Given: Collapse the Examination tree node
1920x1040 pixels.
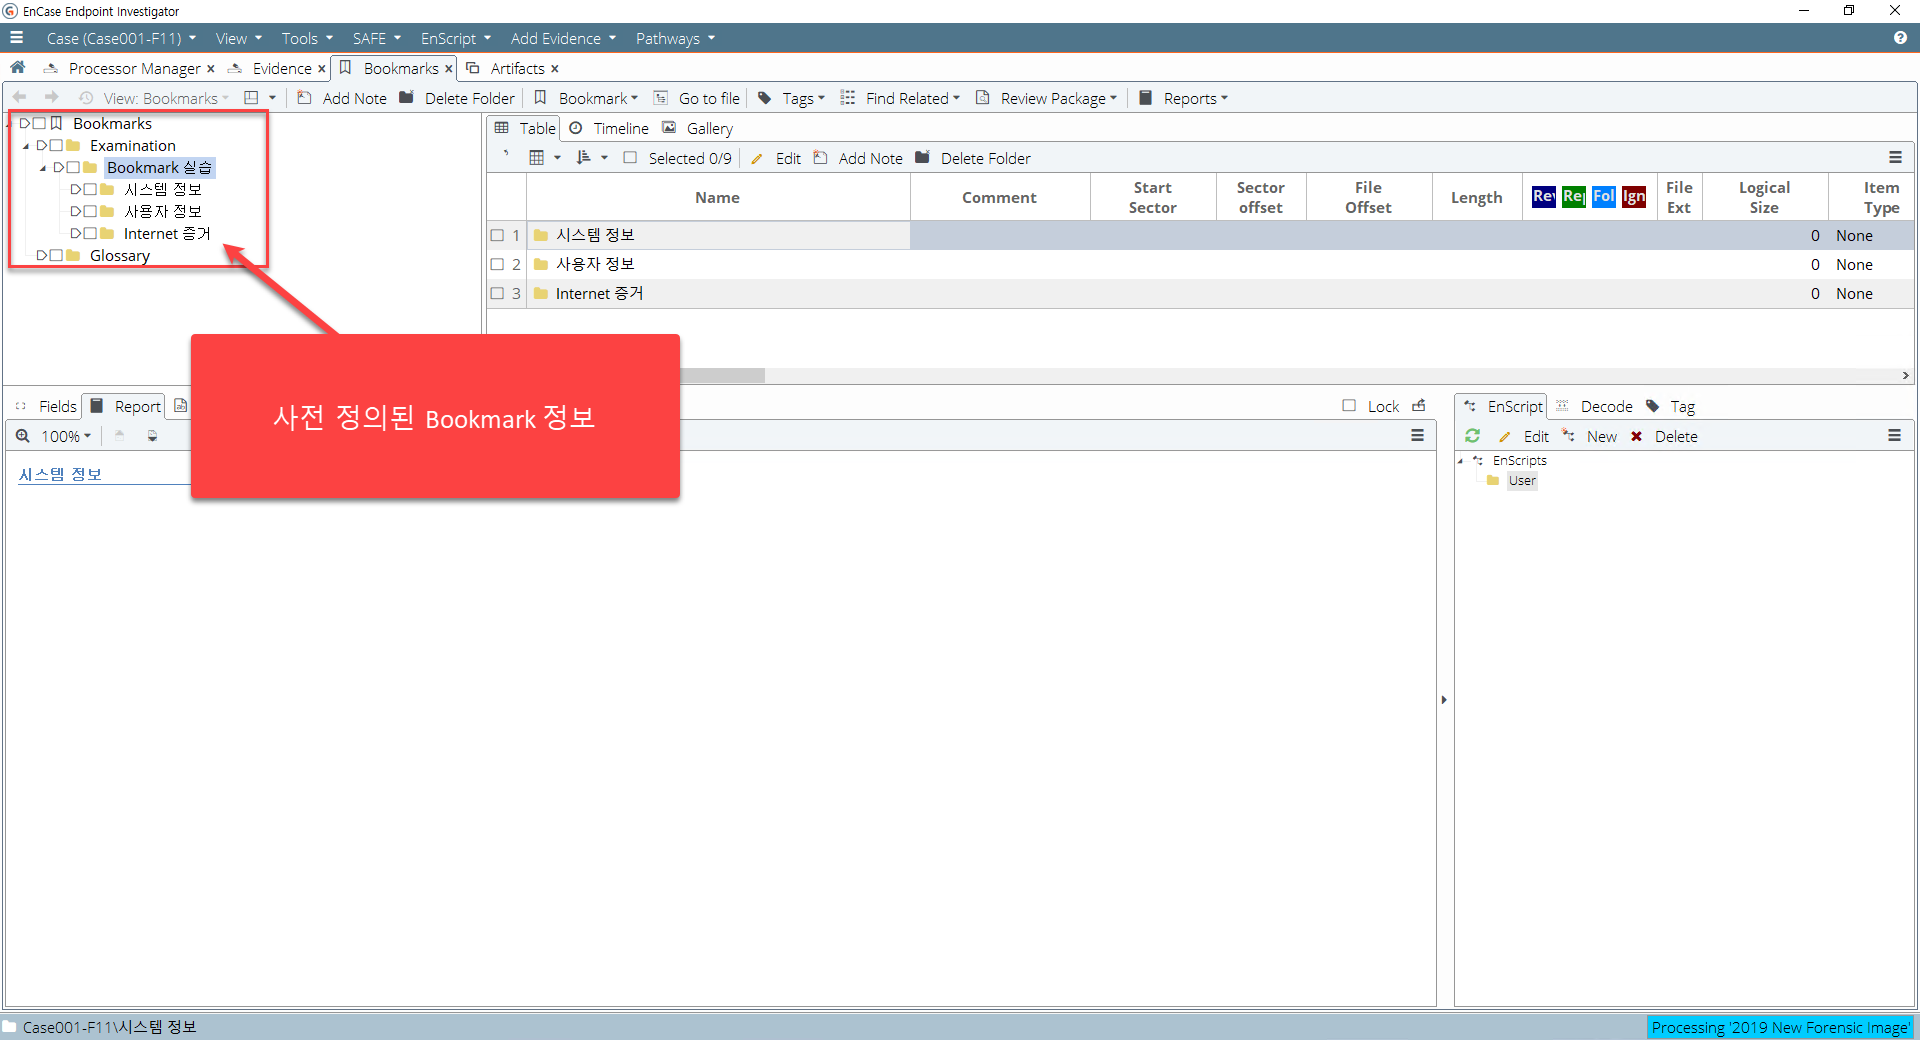Looking at the screenshot, I should (26, 146).
